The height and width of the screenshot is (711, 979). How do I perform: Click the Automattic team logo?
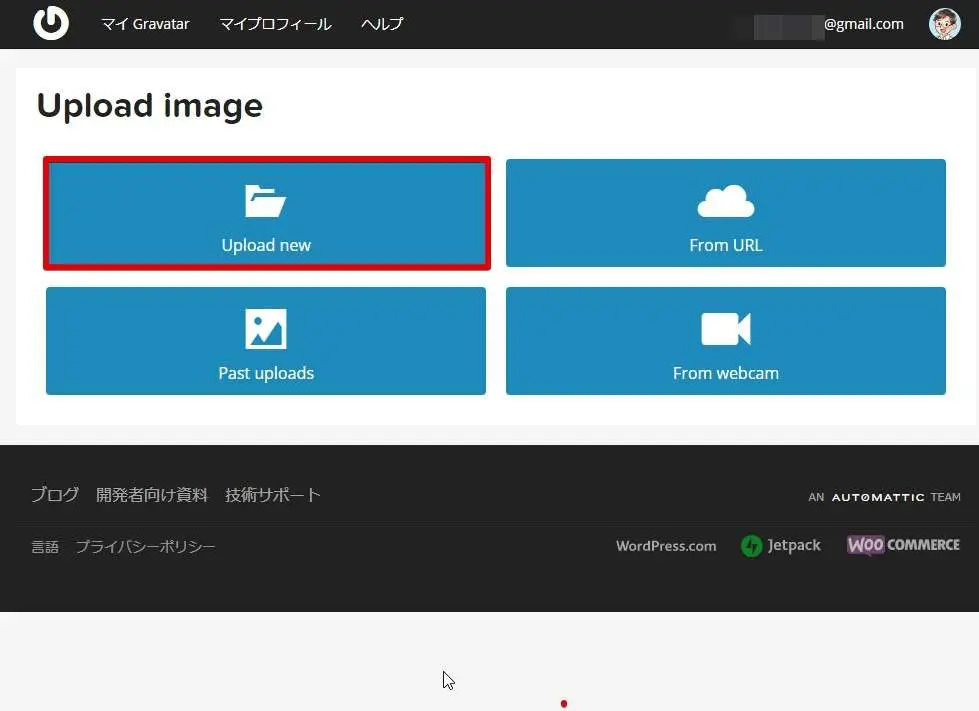pos(884,497)
